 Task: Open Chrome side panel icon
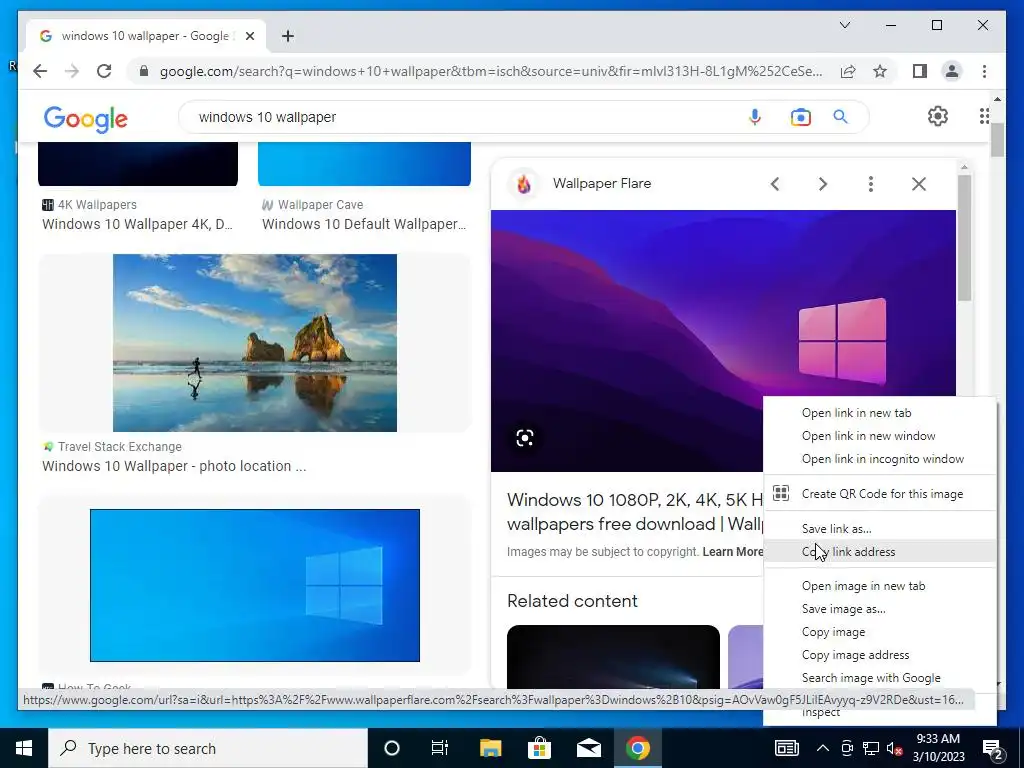(920, 71)
